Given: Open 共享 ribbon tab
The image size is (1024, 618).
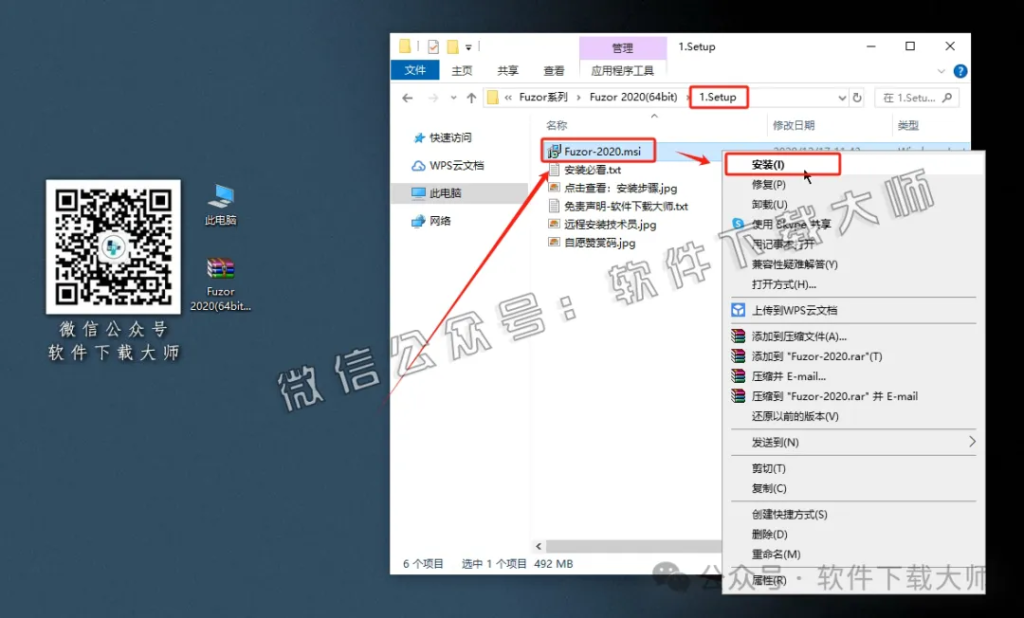Looking at the screenshot, I should coord(507,71).
